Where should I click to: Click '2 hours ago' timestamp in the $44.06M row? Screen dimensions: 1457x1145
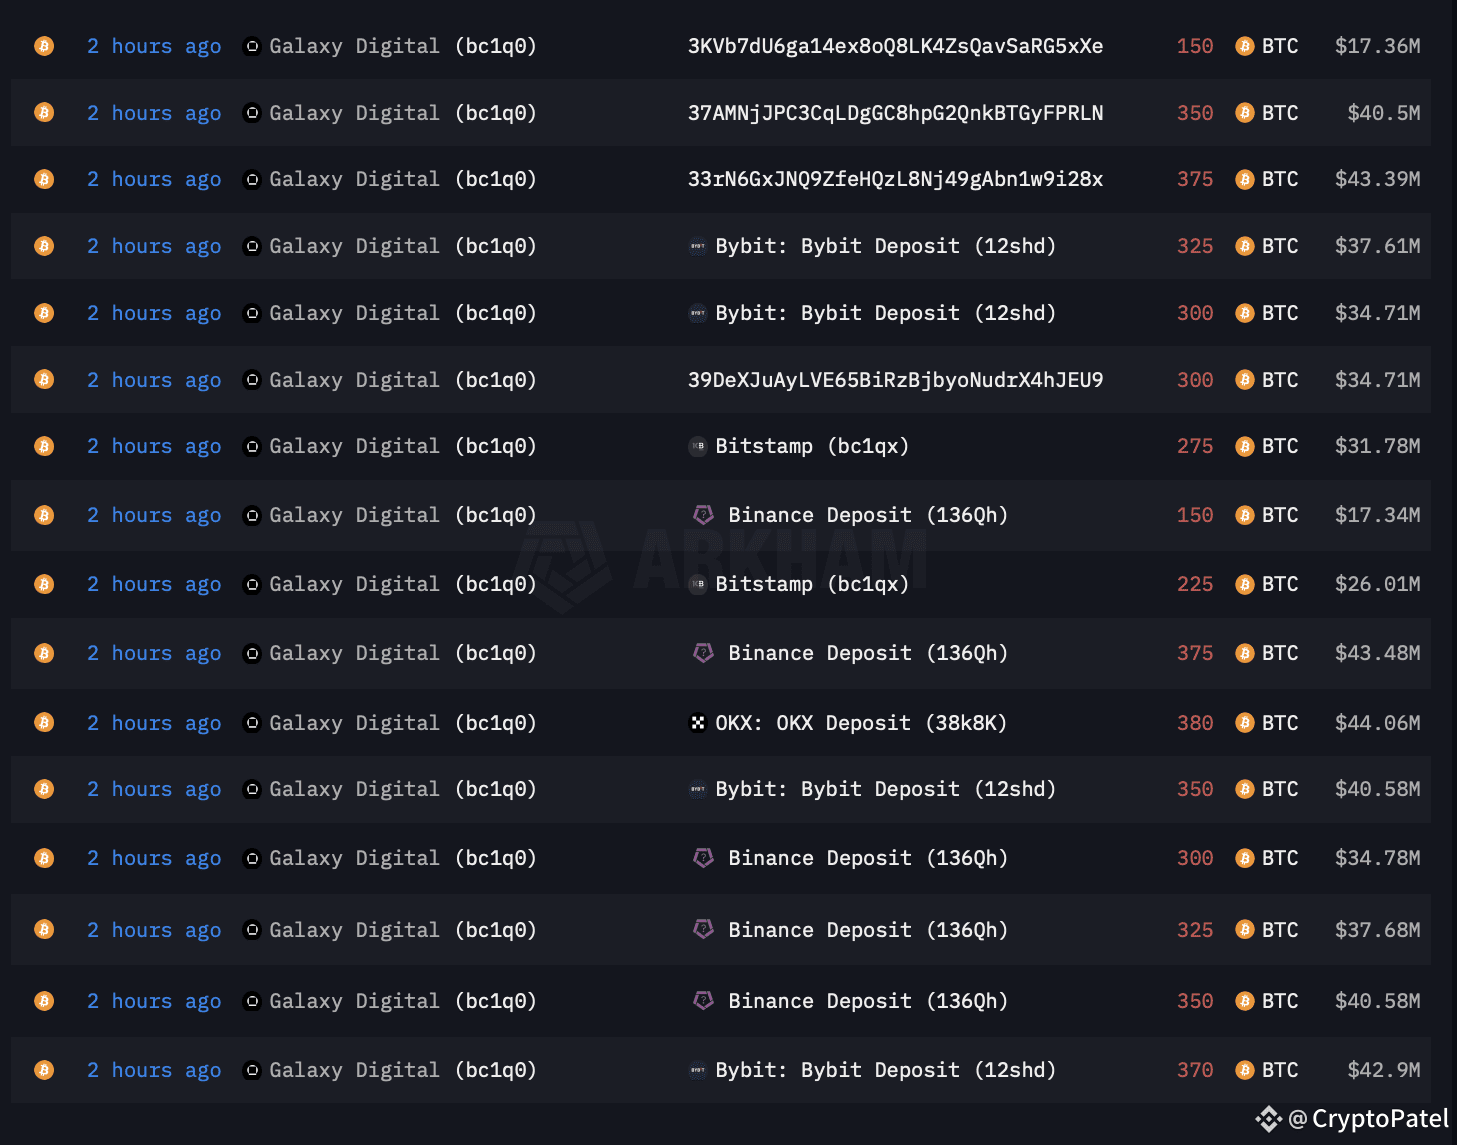(x=154, y=723)
